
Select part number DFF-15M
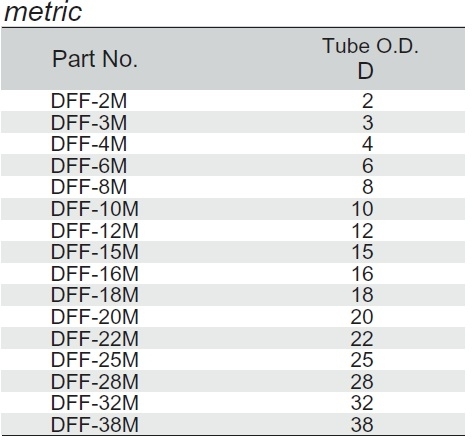(95, 252)
